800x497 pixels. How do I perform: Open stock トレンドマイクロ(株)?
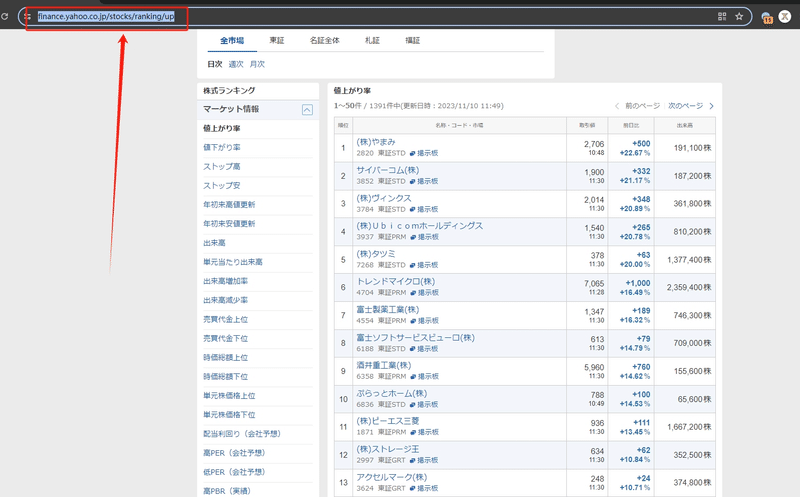tap(395, 282)
